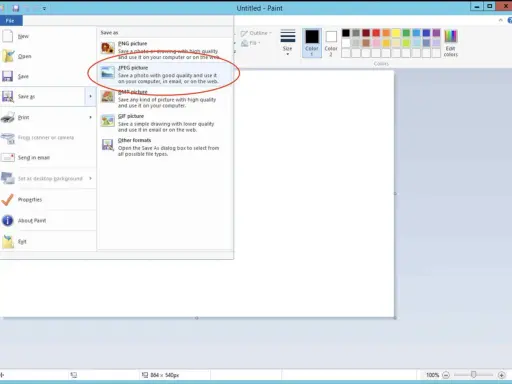Click the PNG picture format icon

tap(108, 48)
